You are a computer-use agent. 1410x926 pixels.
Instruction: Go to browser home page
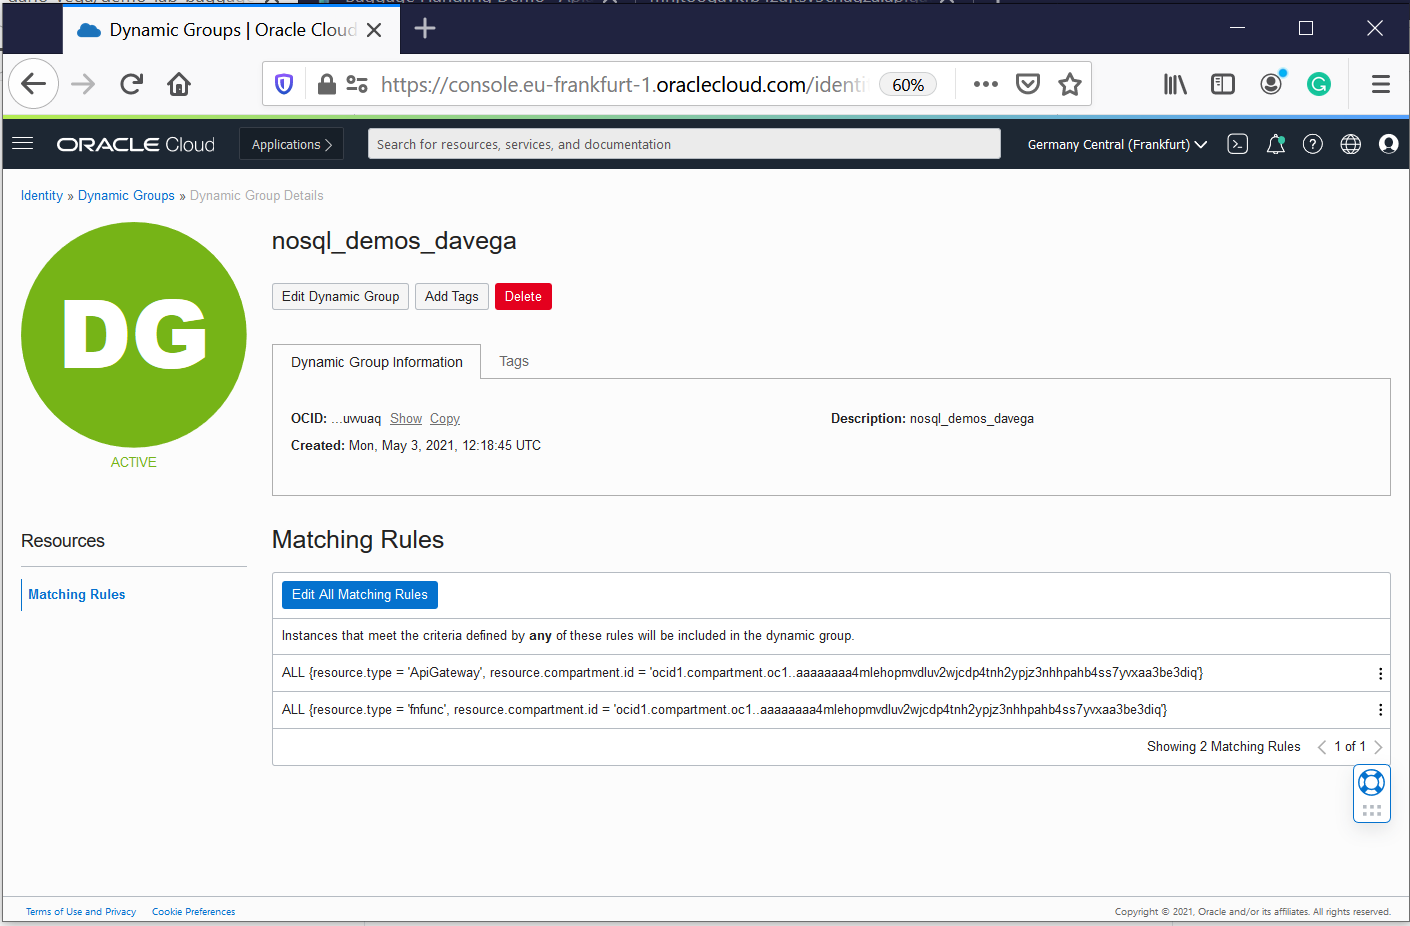tap(179, 84)
